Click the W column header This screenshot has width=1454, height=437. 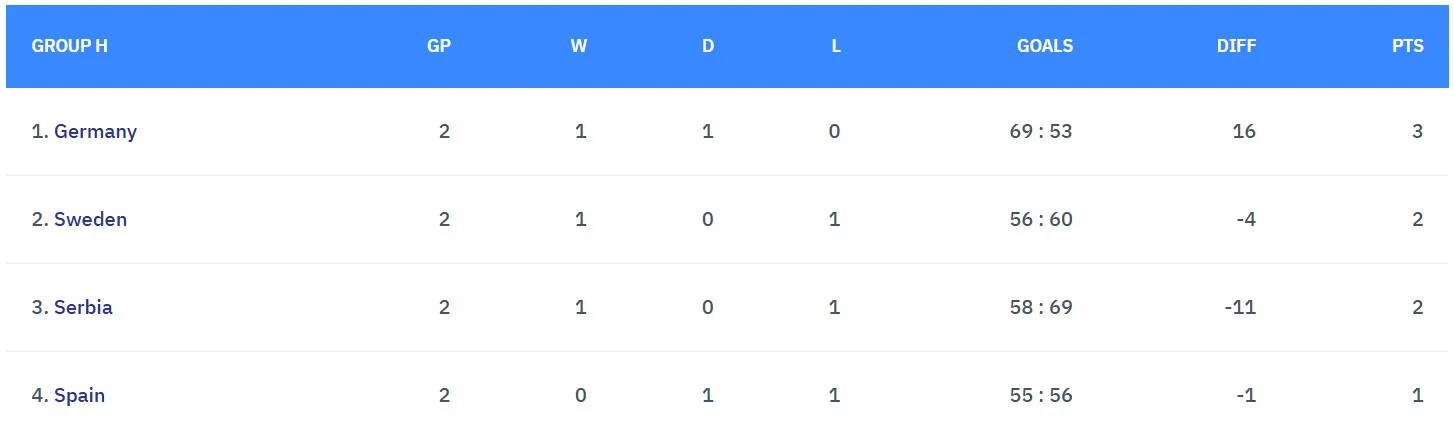tap(579, 46)
